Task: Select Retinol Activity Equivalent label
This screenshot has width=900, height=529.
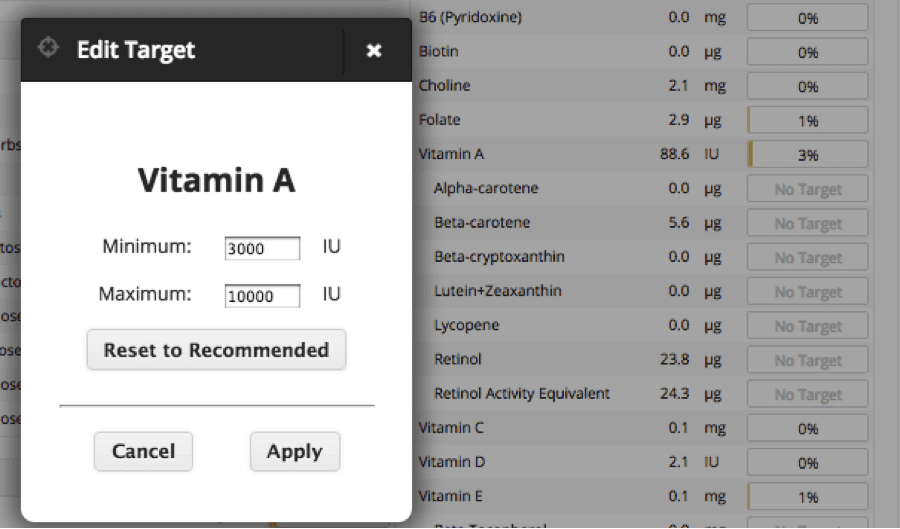Action: coord(522,393)
